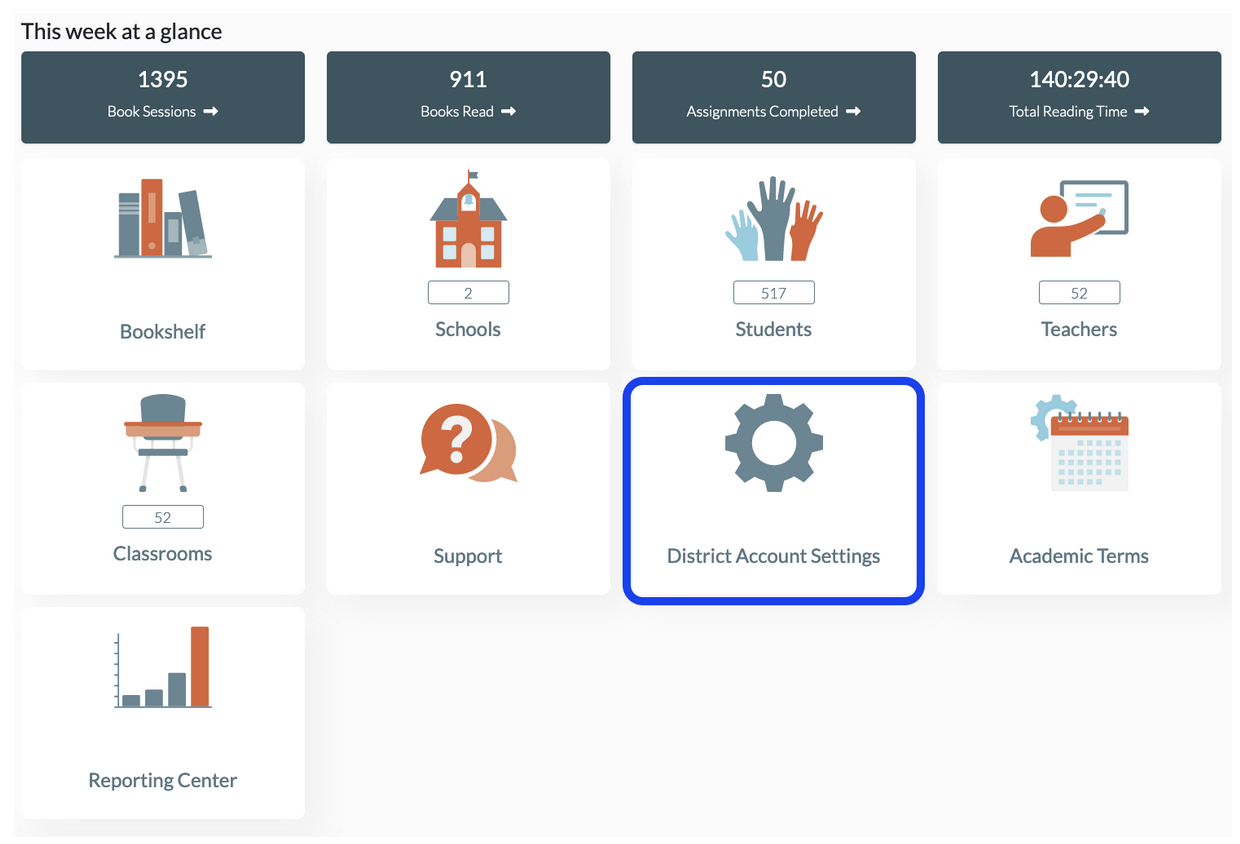Click the Support question bubble icon

[x=468, y=444]
